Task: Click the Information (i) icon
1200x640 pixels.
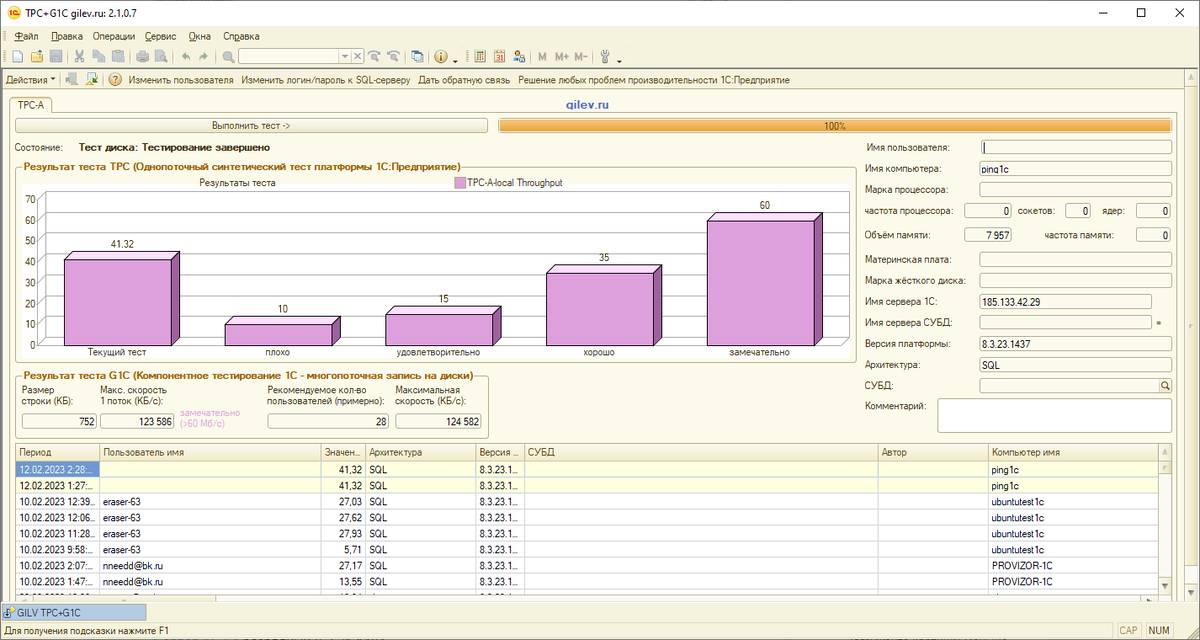Action: (x=441, y=57)
